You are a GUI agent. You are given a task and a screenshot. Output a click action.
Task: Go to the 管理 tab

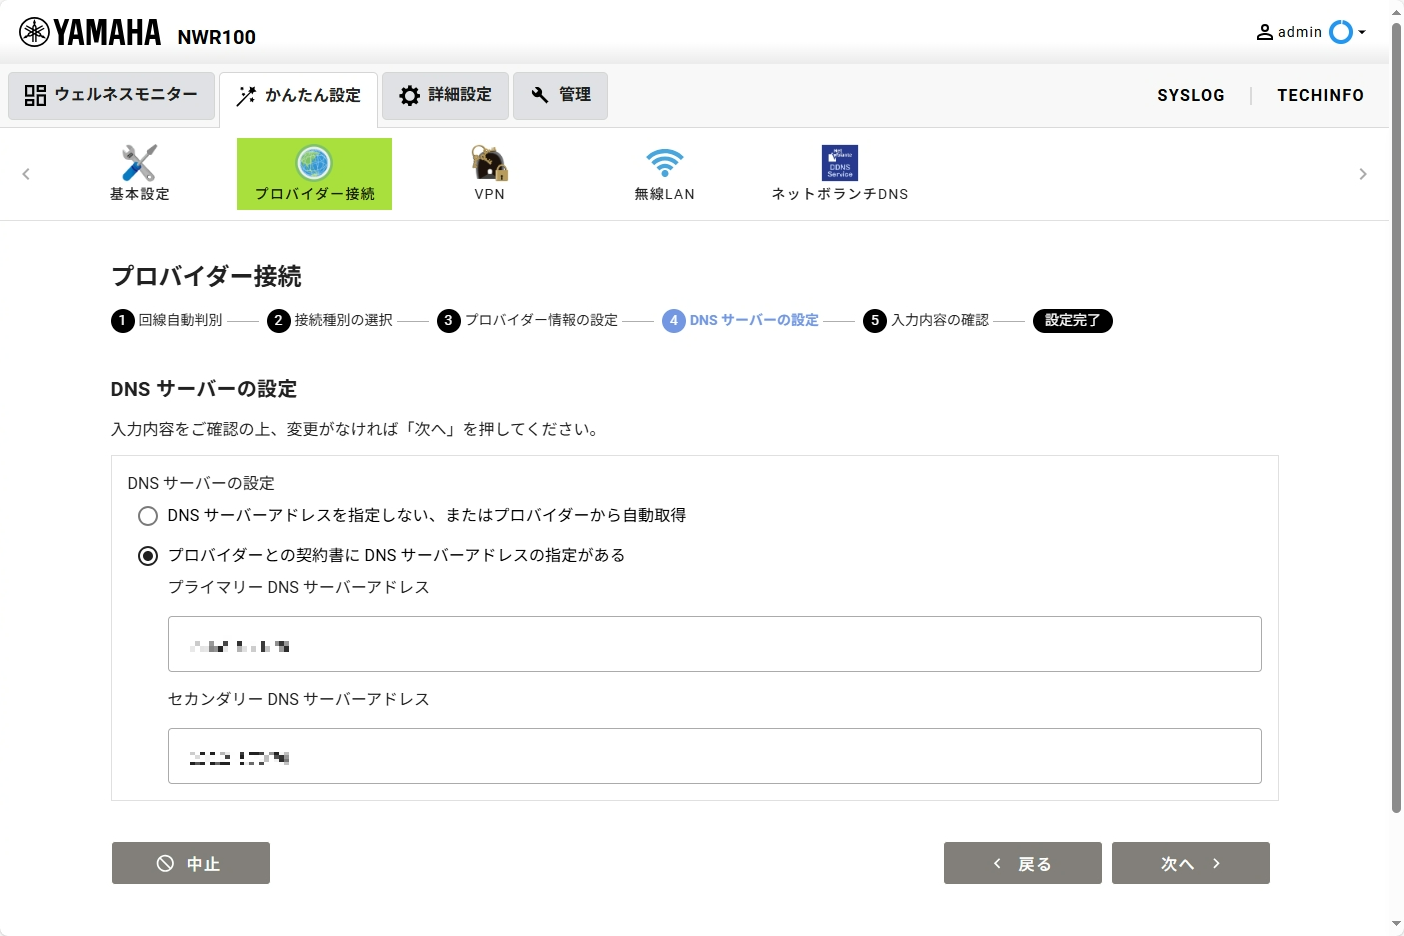pos(560,96)
